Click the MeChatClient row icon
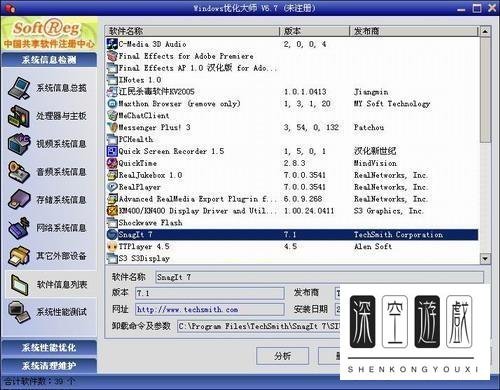Image resolution: width=500 pixels, height=390 pixels. click(112, 116)
